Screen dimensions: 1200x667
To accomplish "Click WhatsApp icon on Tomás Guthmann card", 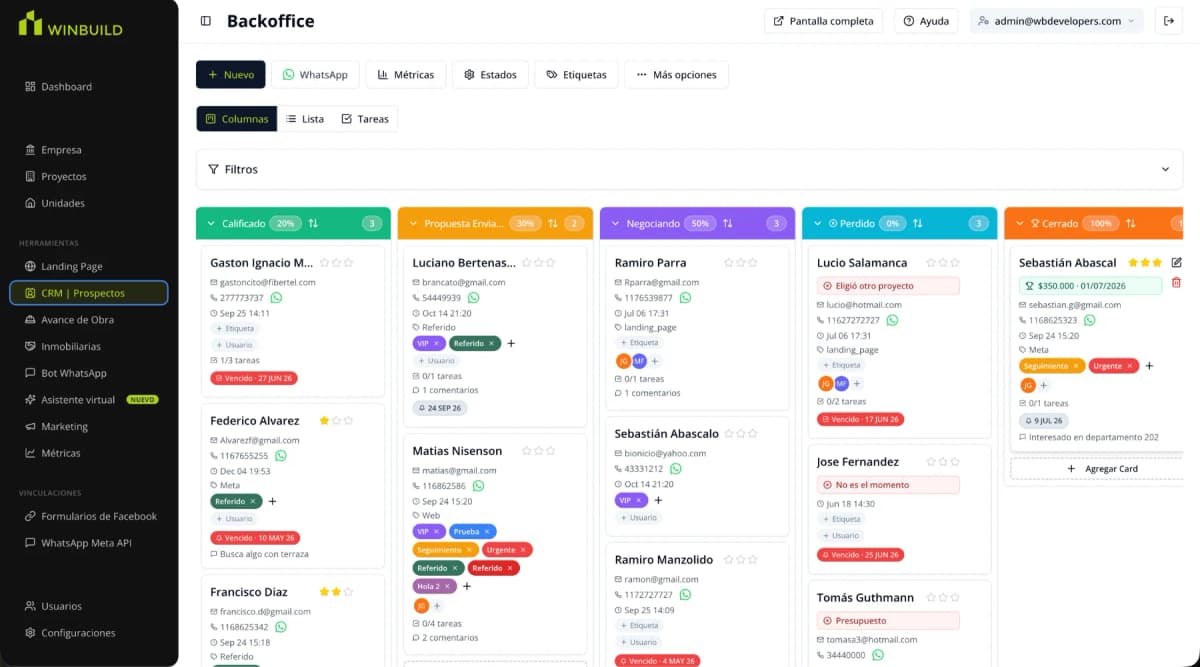I will tap(878, 655).
